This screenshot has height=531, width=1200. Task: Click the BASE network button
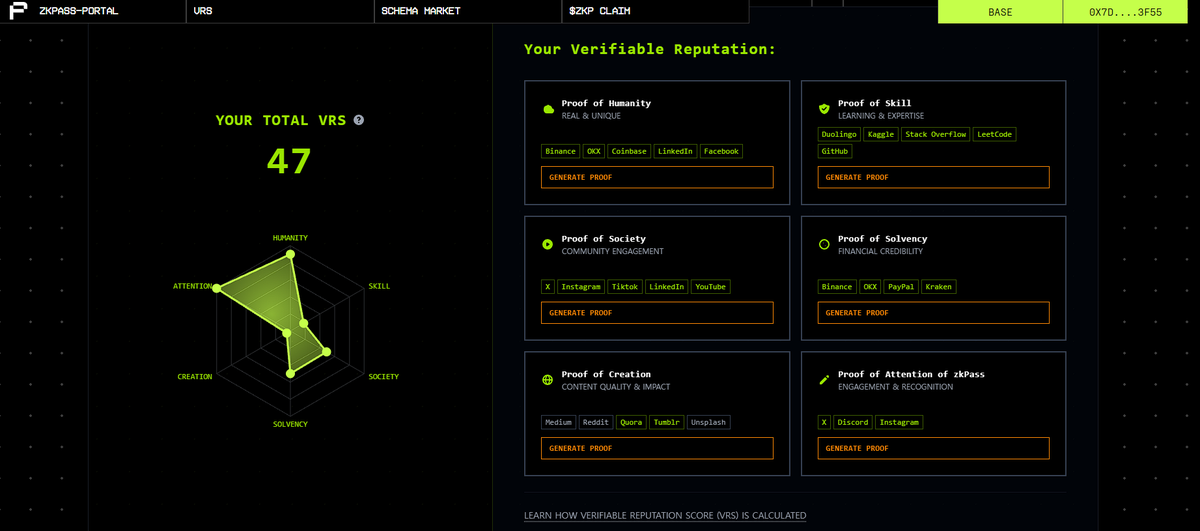1000,12
